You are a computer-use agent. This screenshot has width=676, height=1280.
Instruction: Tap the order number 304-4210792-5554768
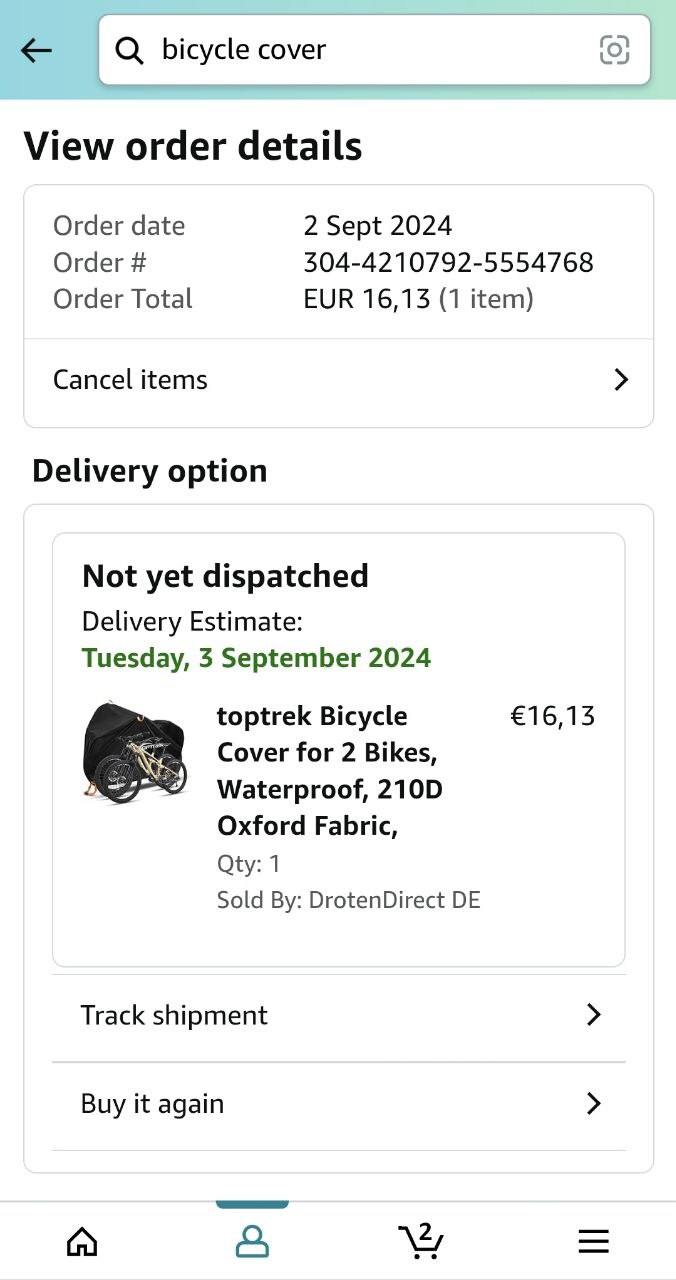point(448,263)
